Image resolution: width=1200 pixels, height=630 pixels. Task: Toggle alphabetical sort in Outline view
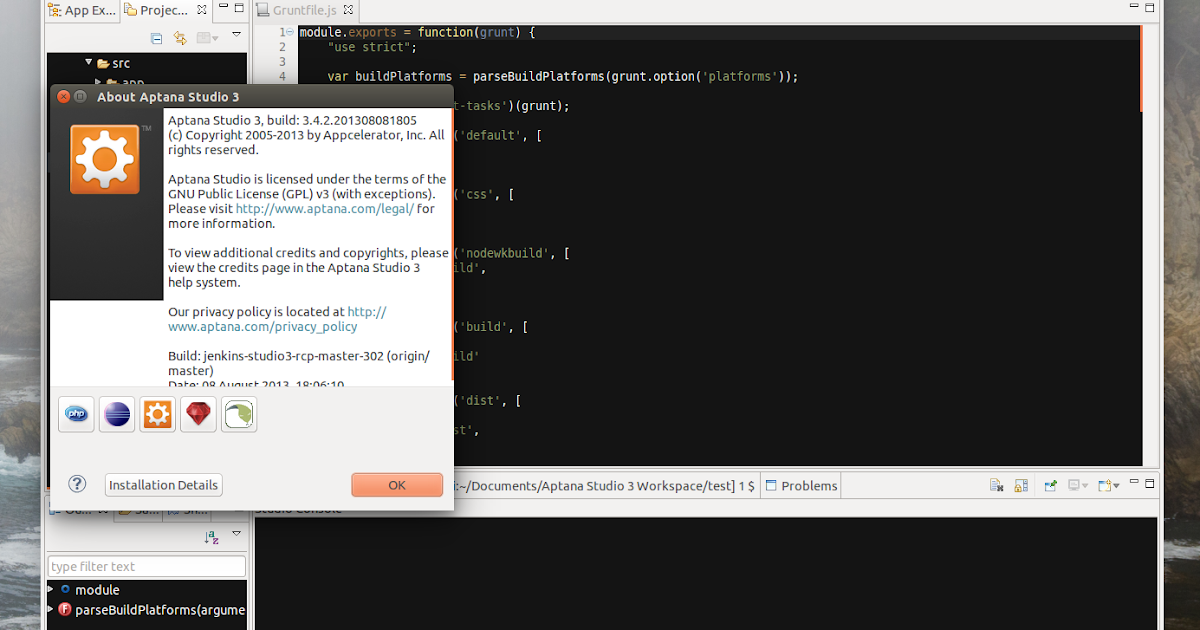[211, 537]
